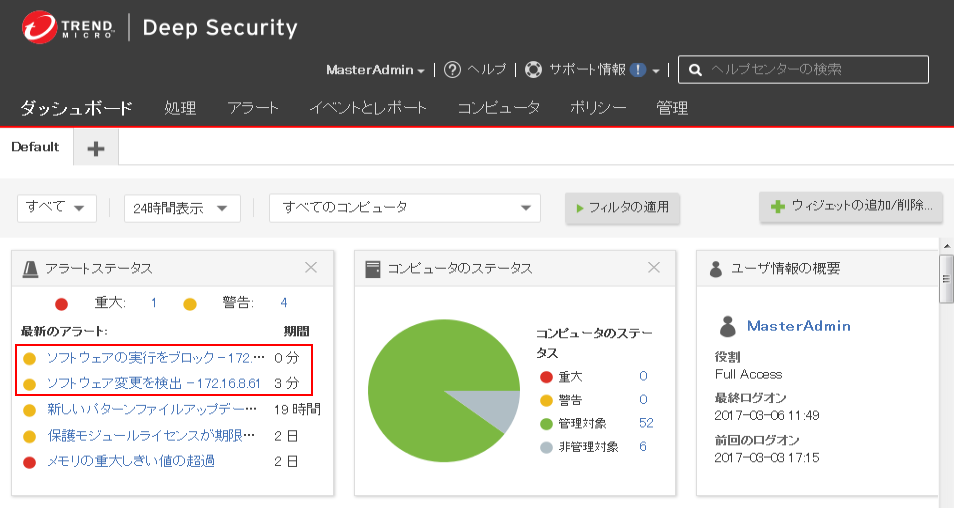The height and width of the screenshot is (508, 954).
Task: Click ウィジェットの追加/削除 button
Action: click(851, 207)
